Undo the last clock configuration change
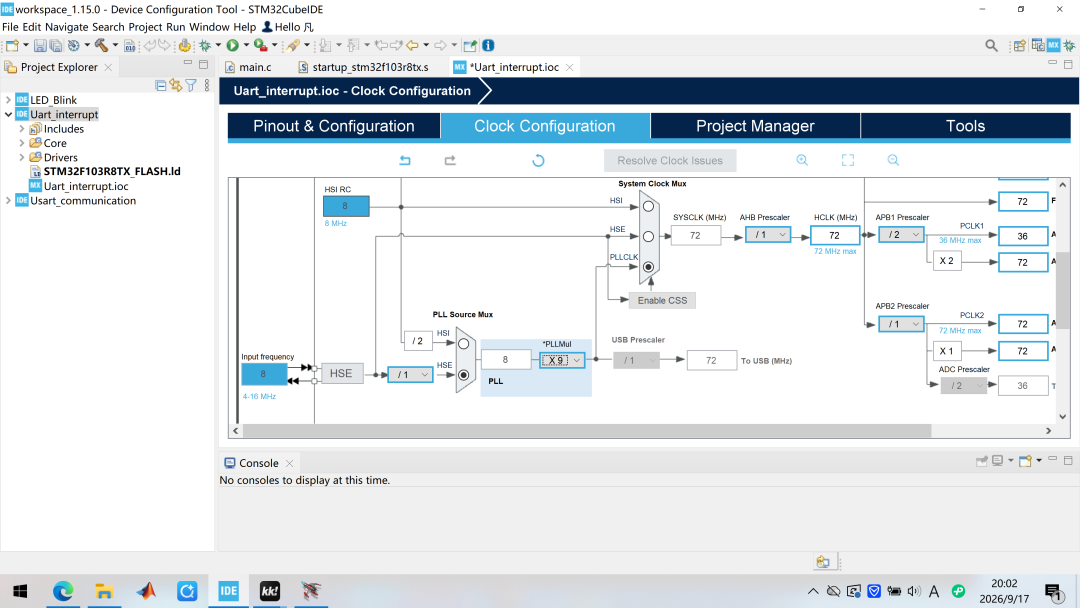 click(x=405, y=160)
